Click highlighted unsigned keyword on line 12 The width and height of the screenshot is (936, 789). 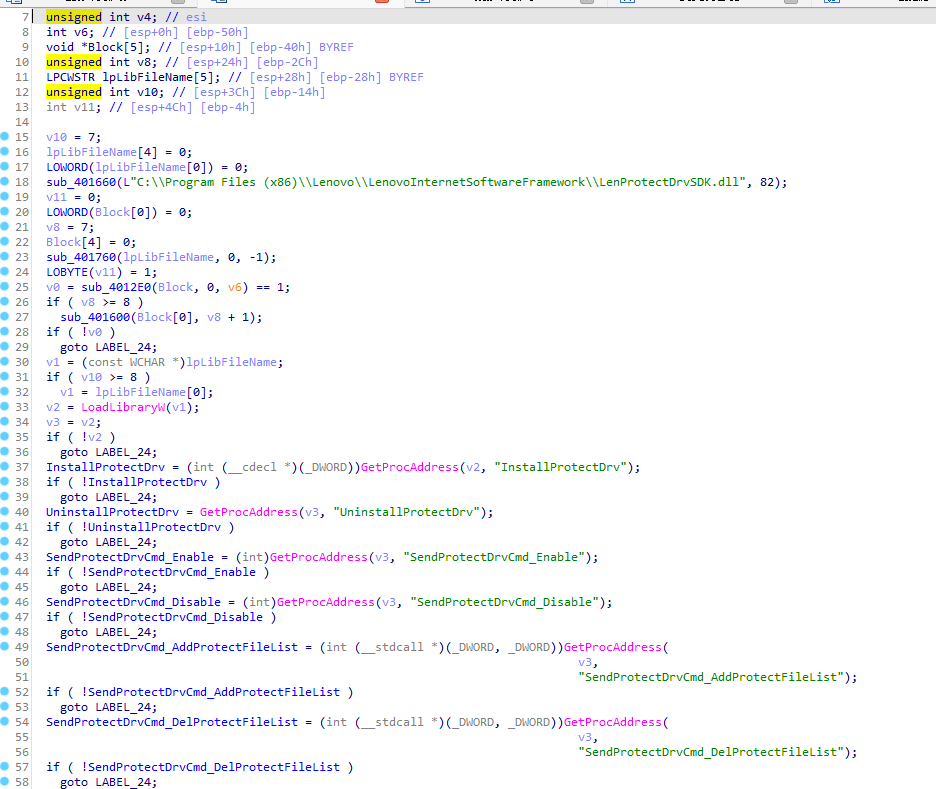74,92
